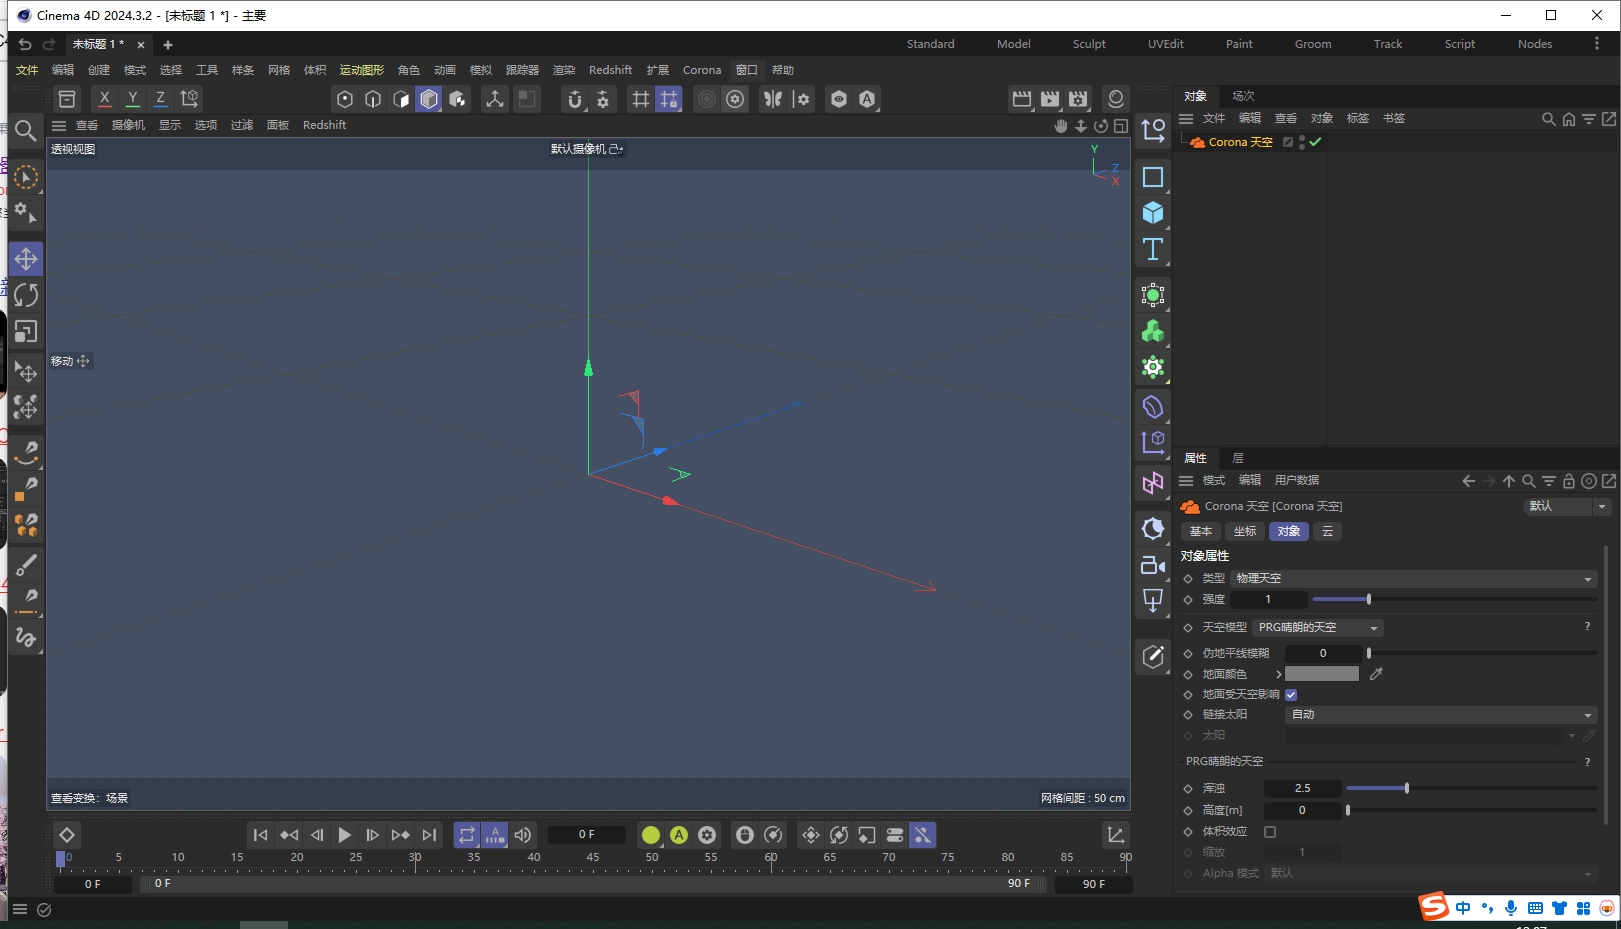Click the Render View clapperboard icon

pos(1021,99)
